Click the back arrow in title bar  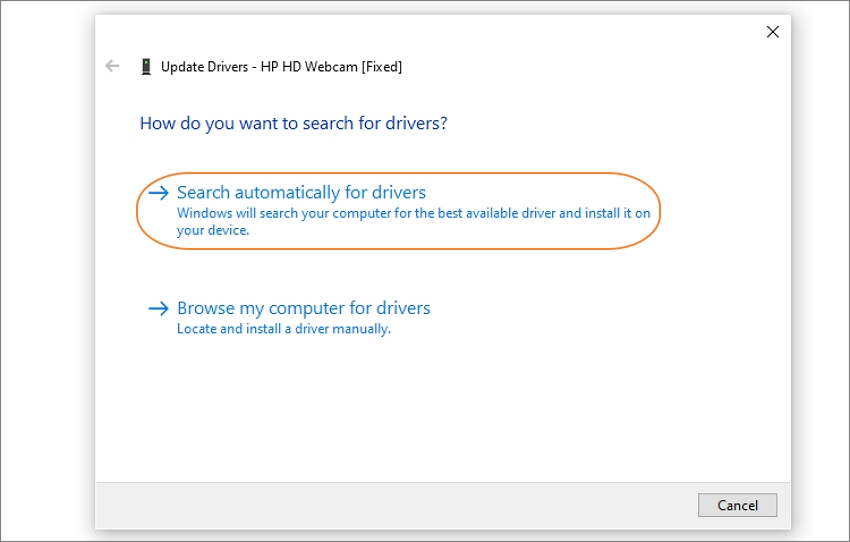[x=112, y=67]
